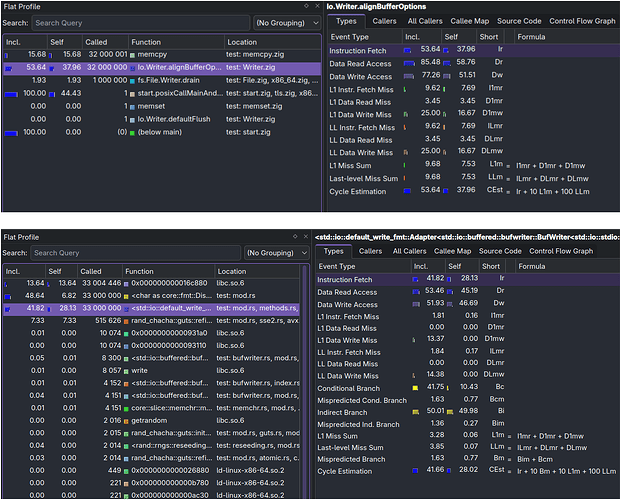Select All Callers tab in the BufWriter panel

pyautogui.click(x=410, y=251)
